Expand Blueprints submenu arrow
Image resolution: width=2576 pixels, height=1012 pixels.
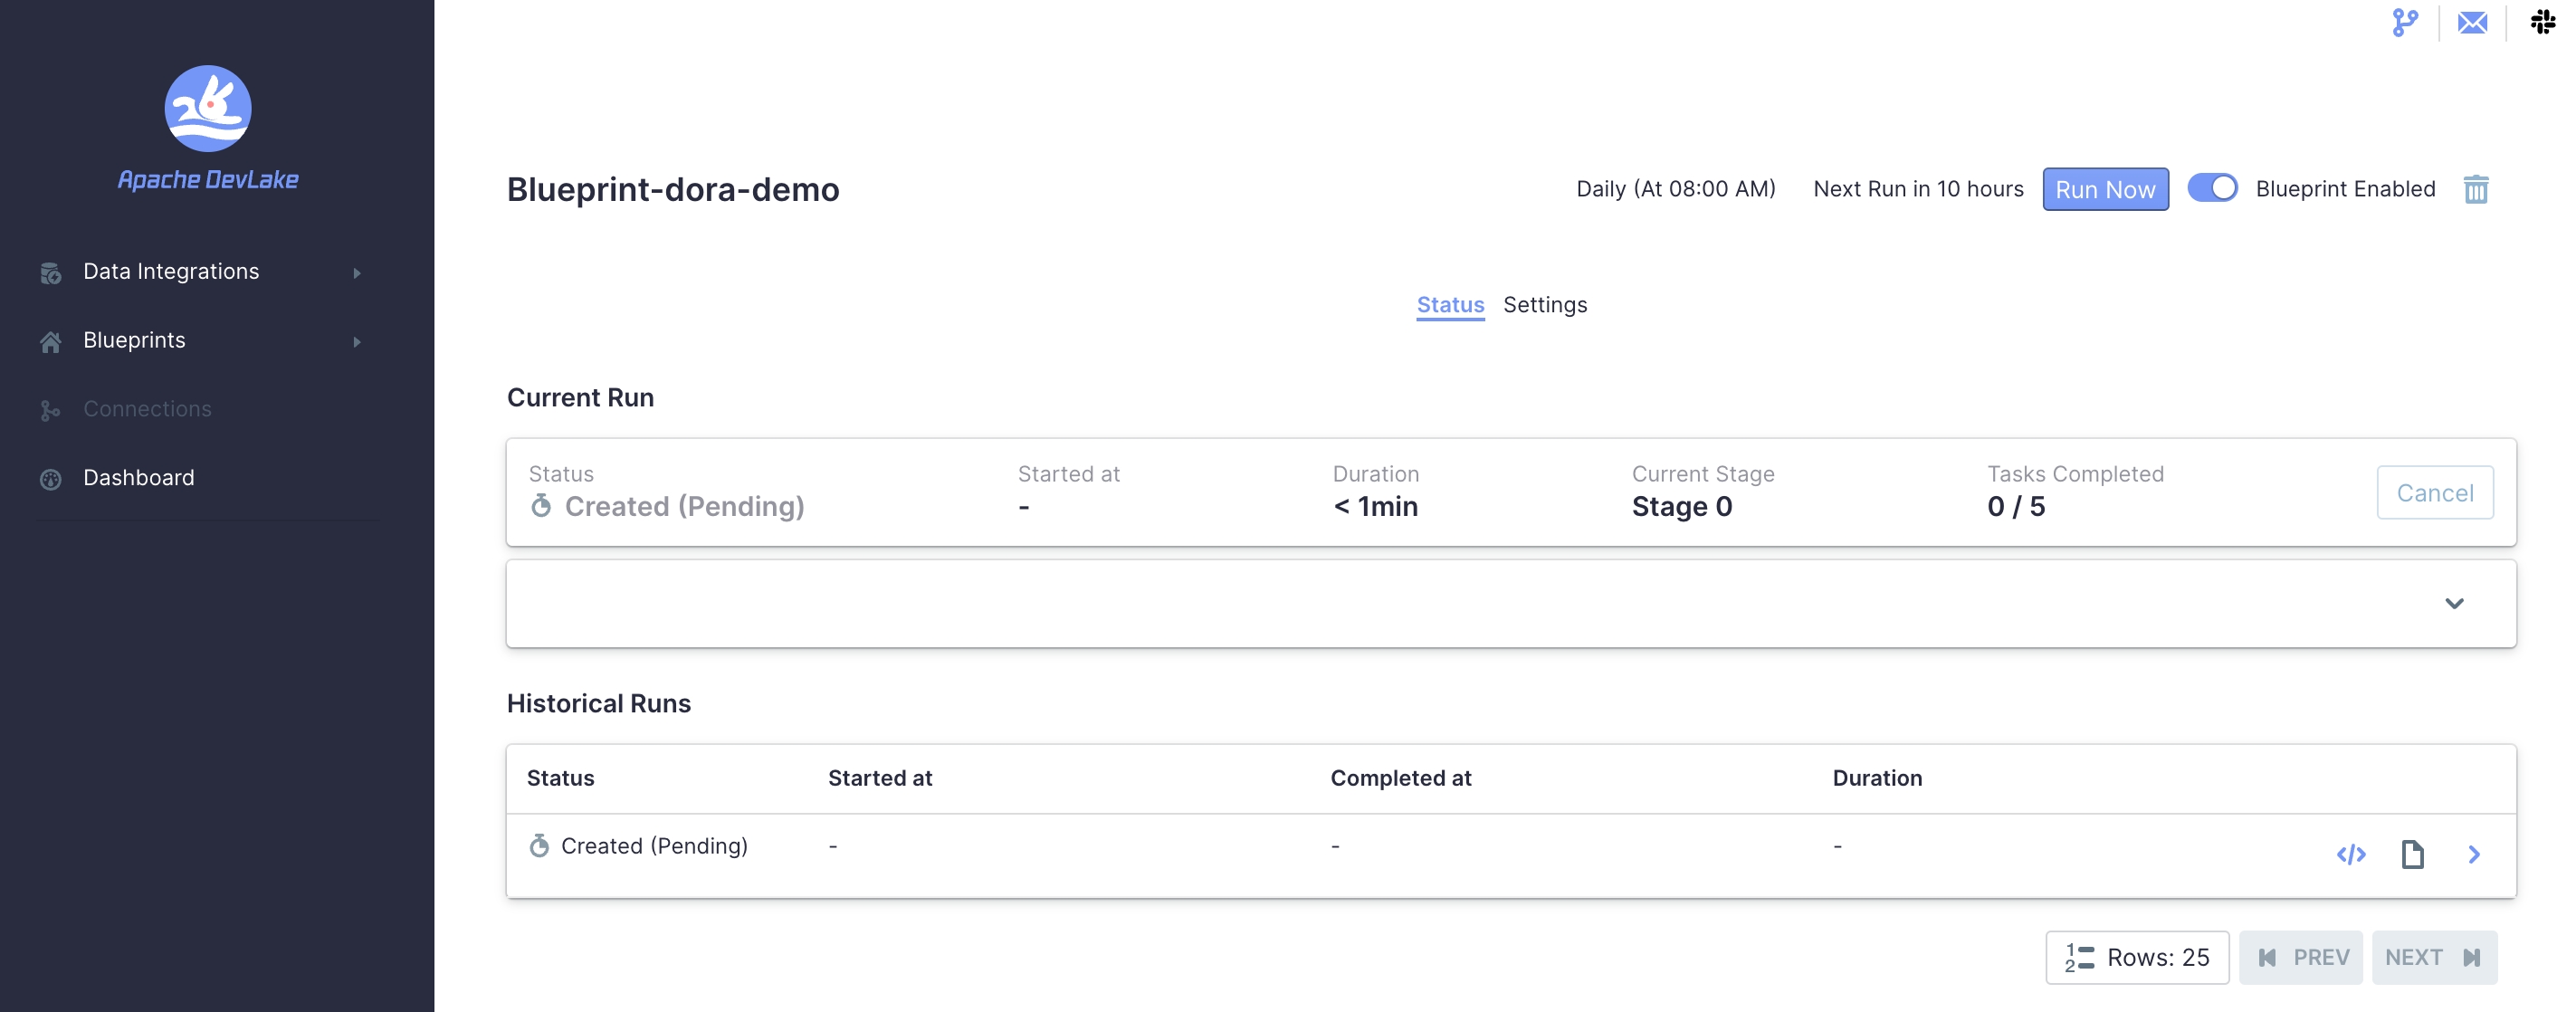(357, 342)
